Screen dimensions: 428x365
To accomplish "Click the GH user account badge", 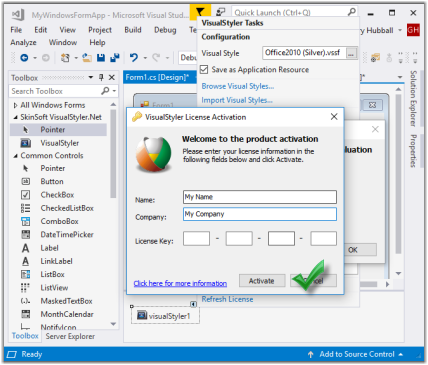I will click(x=413, y=30).
